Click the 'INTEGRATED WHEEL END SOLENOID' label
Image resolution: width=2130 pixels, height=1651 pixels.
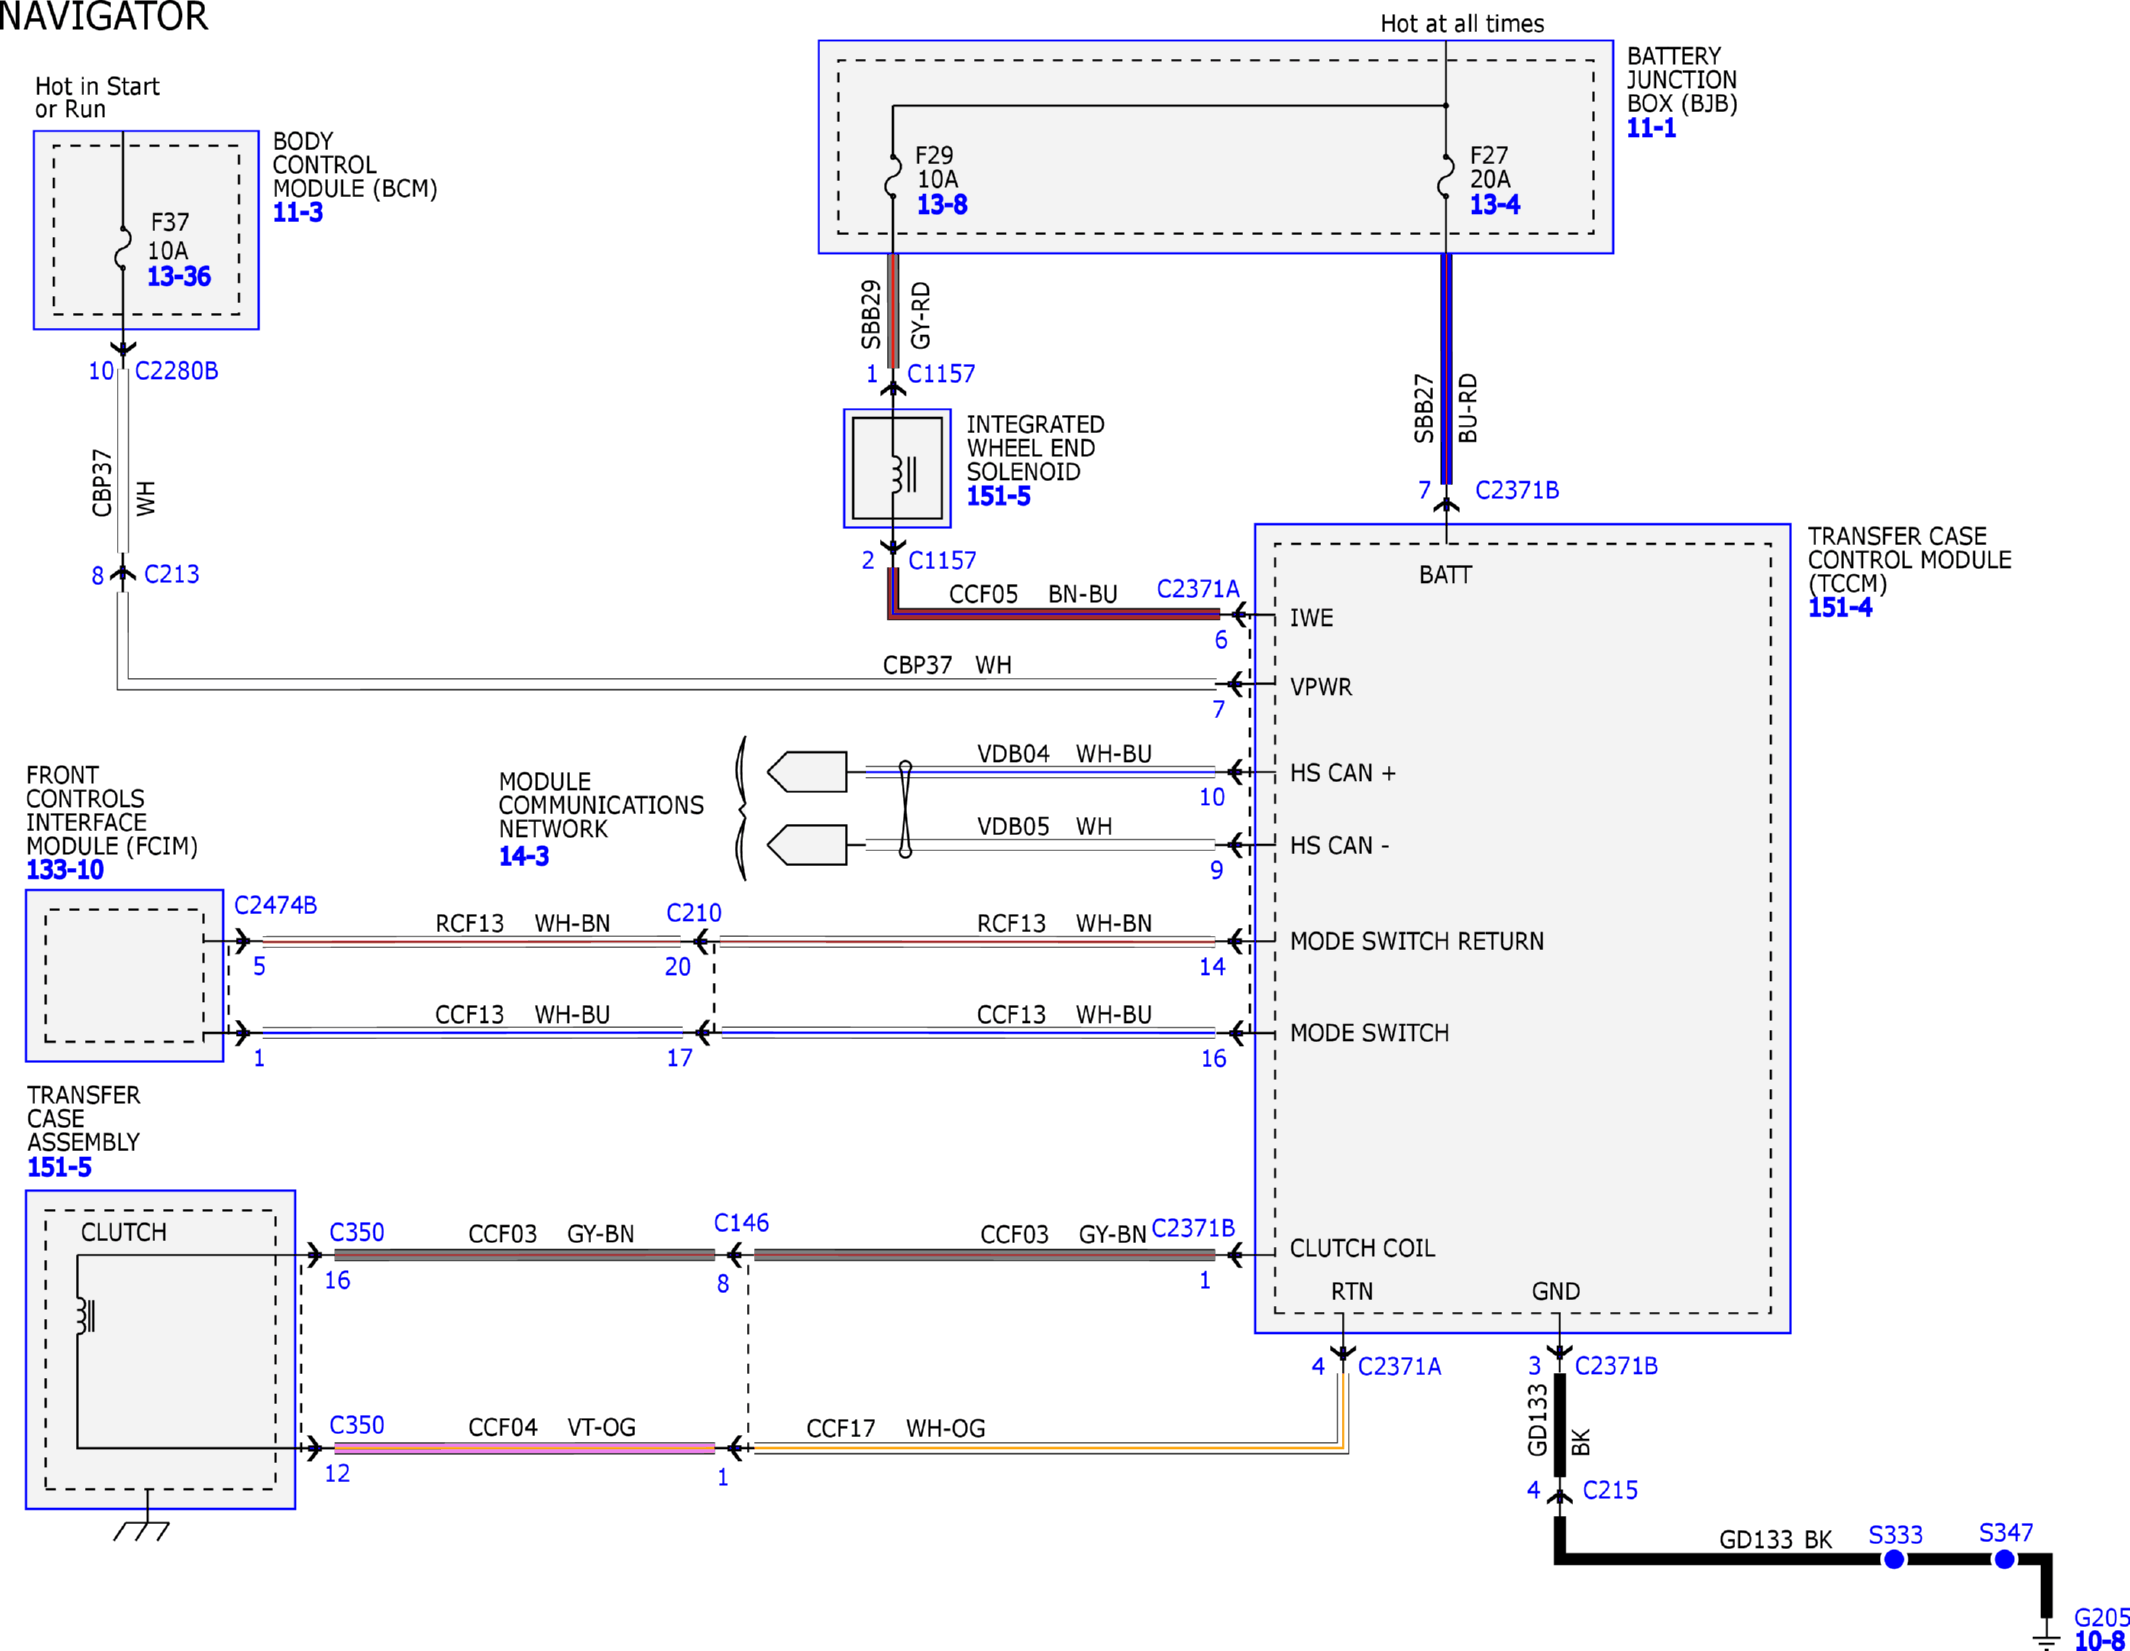point(1035,448)
